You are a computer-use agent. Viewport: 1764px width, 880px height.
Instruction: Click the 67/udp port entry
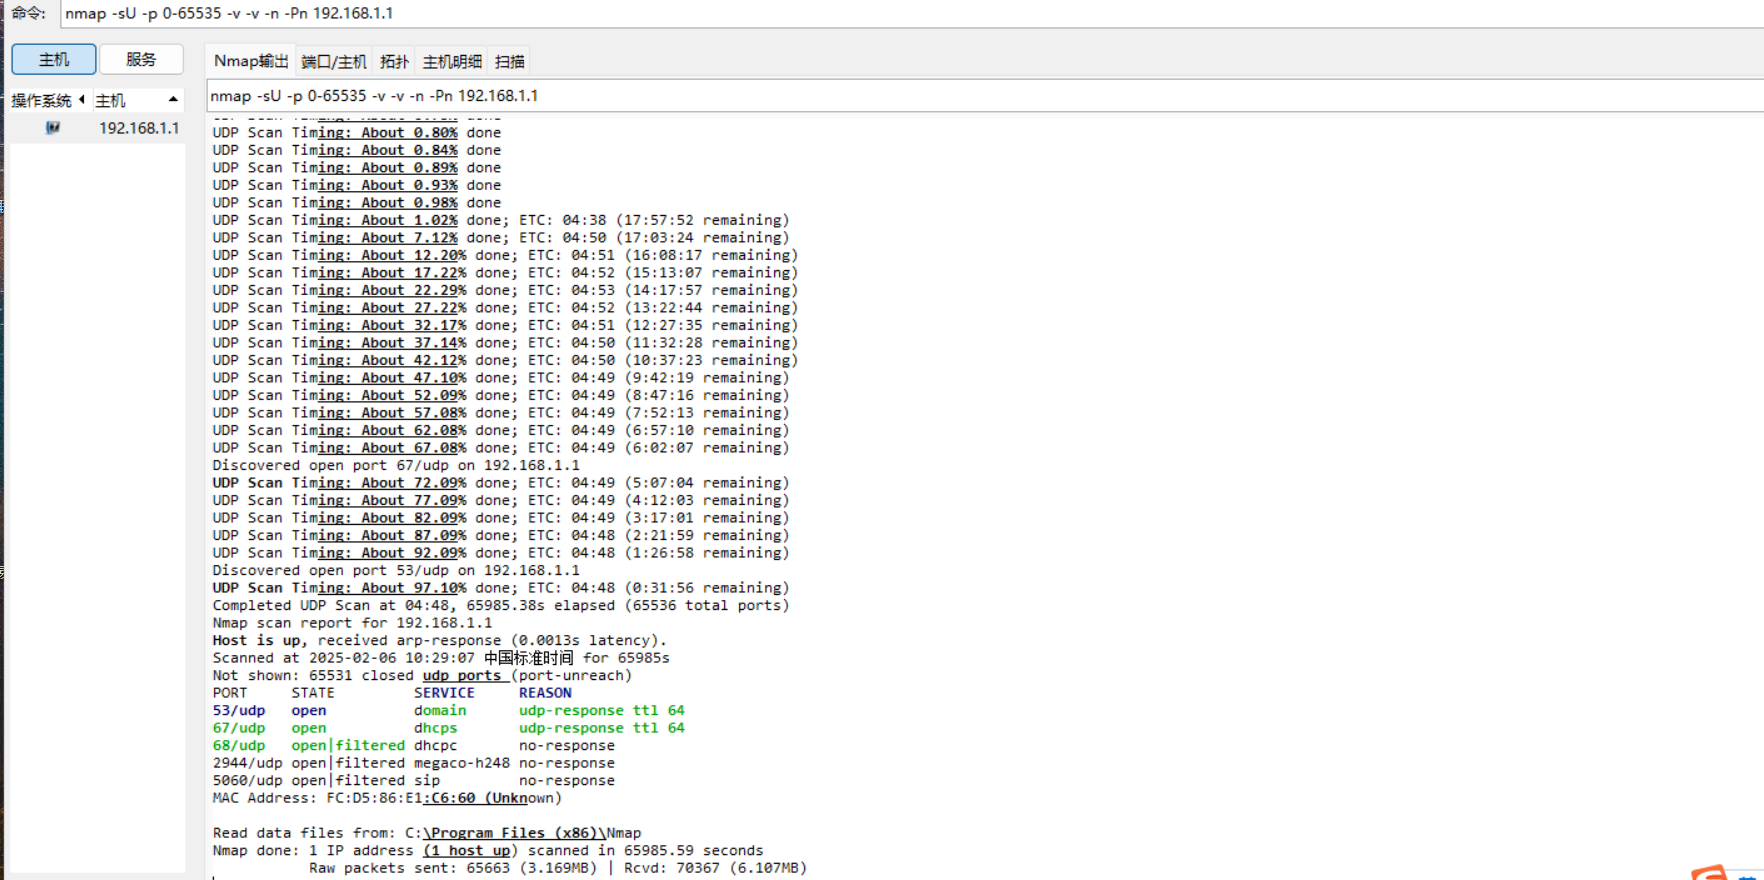click(239, 728)
